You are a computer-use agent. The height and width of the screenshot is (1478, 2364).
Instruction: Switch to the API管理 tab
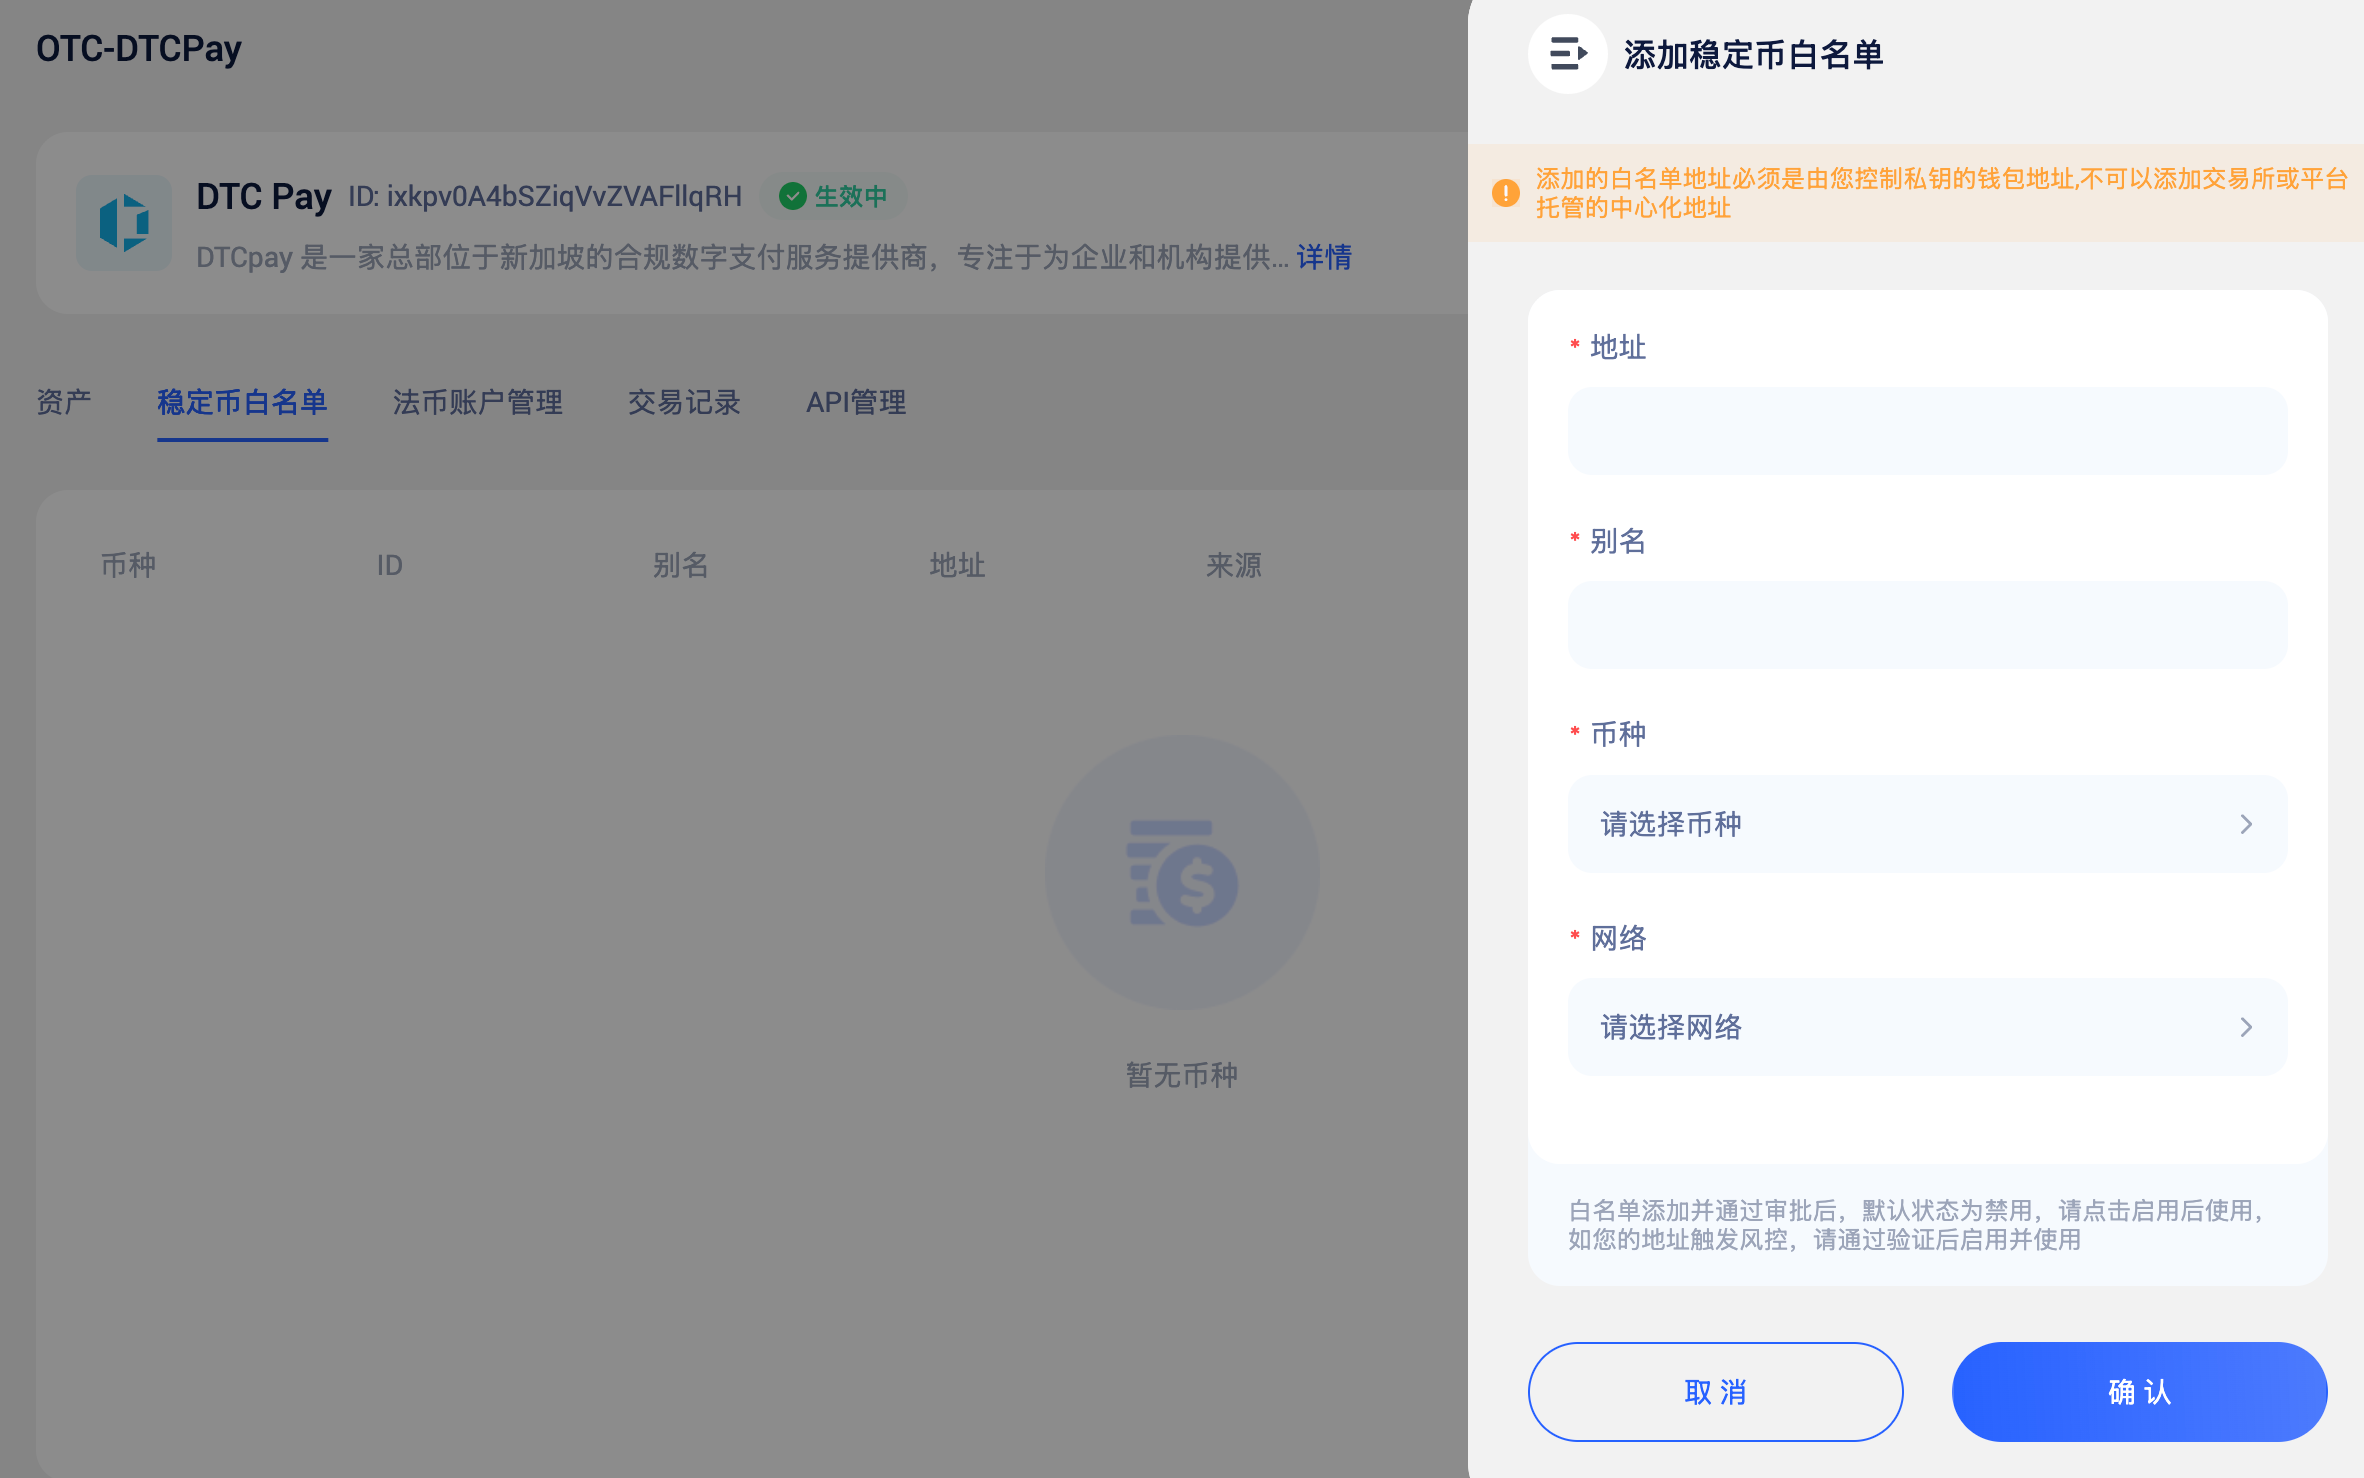pos(856,402)
